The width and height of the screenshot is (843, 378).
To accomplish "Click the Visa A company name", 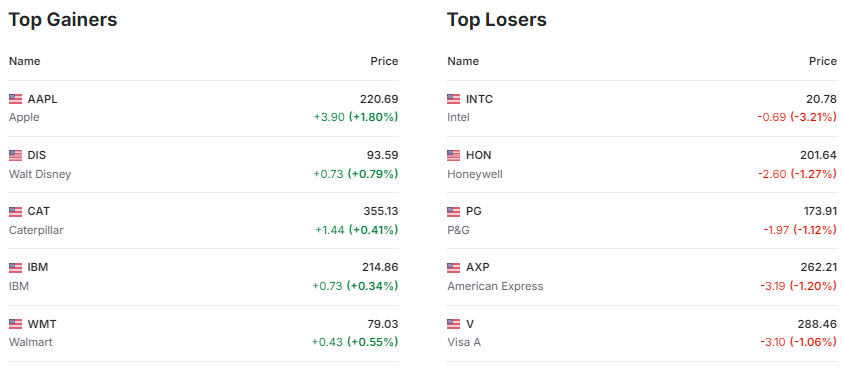I will point(464,342).
